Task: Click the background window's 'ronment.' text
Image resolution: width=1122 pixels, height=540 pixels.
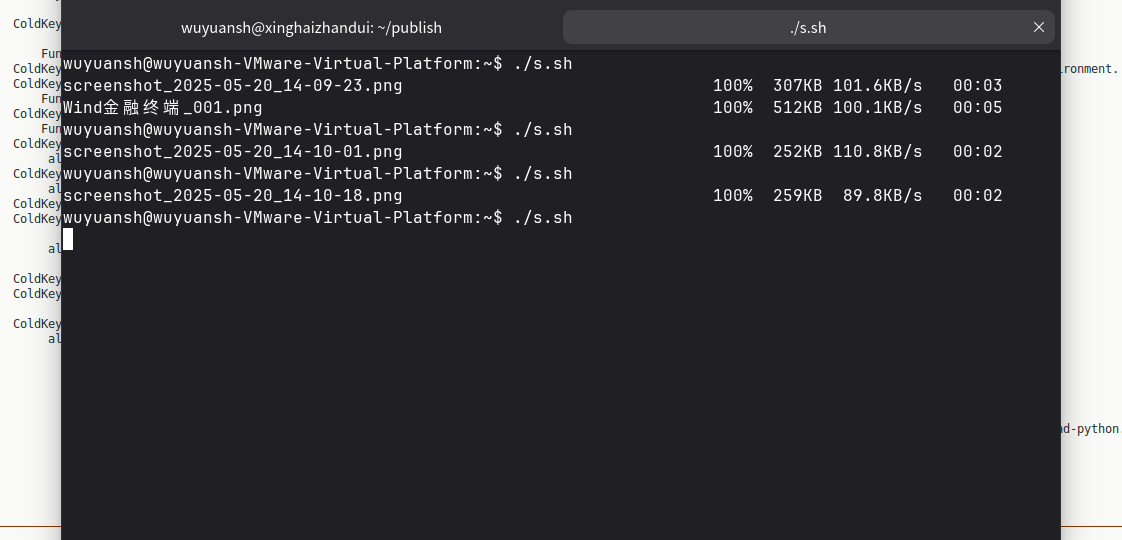Action: click(1090, 69)
